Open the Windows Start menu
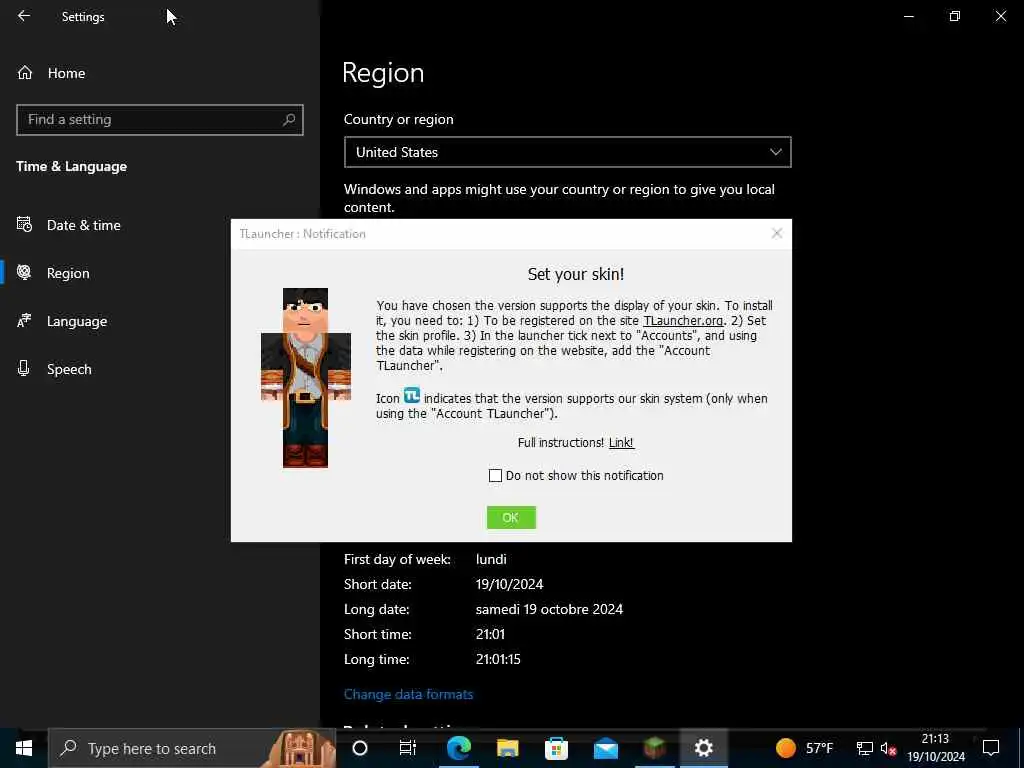Viewport: 1024px width, 768px height. pos(24,748)
